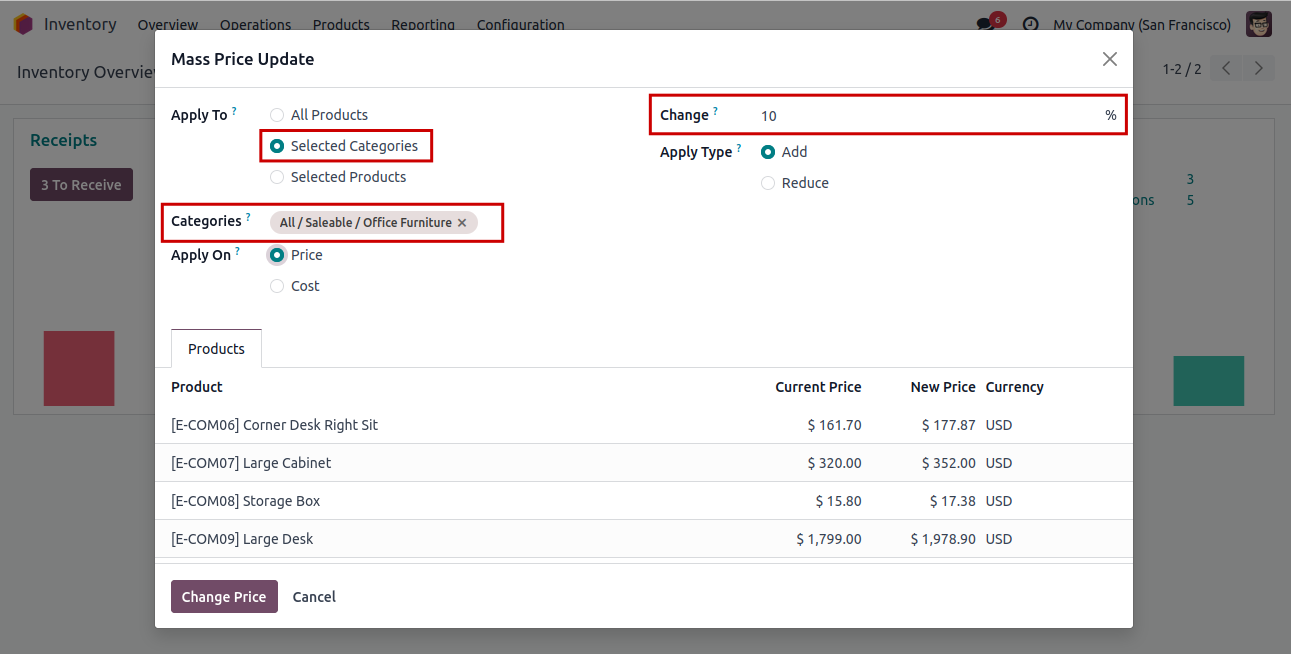Remove the Office Furniture category tag
1291x654 pixels.
pyautogui.click(x=462, y=223)
